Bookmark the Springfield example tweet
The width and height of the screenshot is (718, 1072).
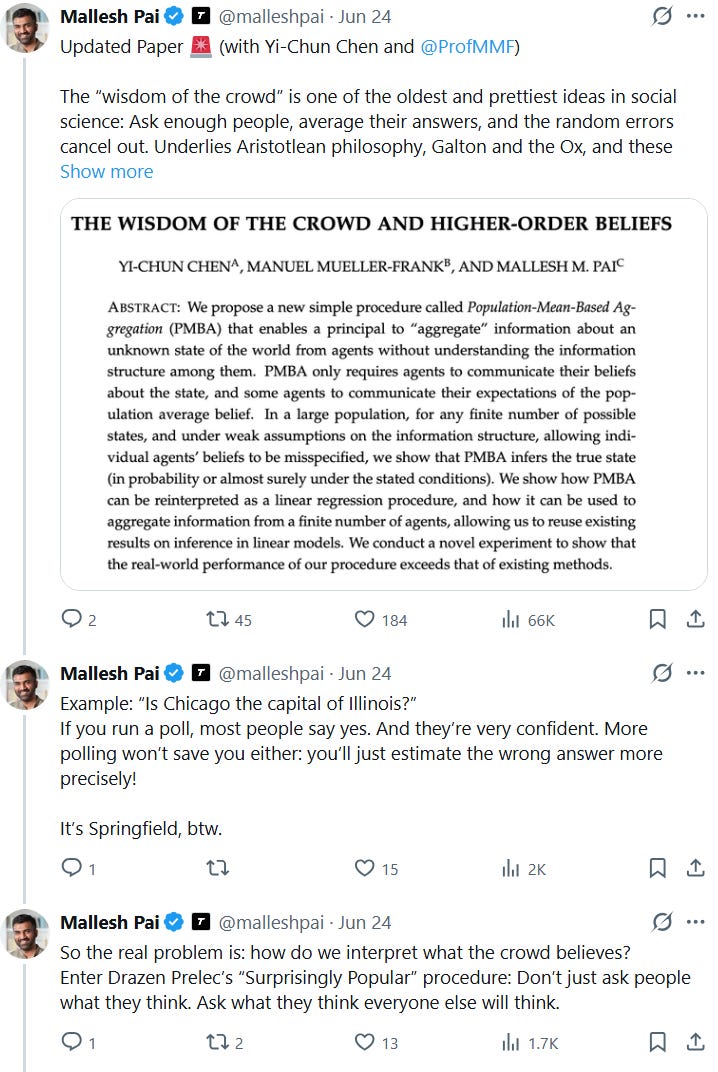point(657,868)
